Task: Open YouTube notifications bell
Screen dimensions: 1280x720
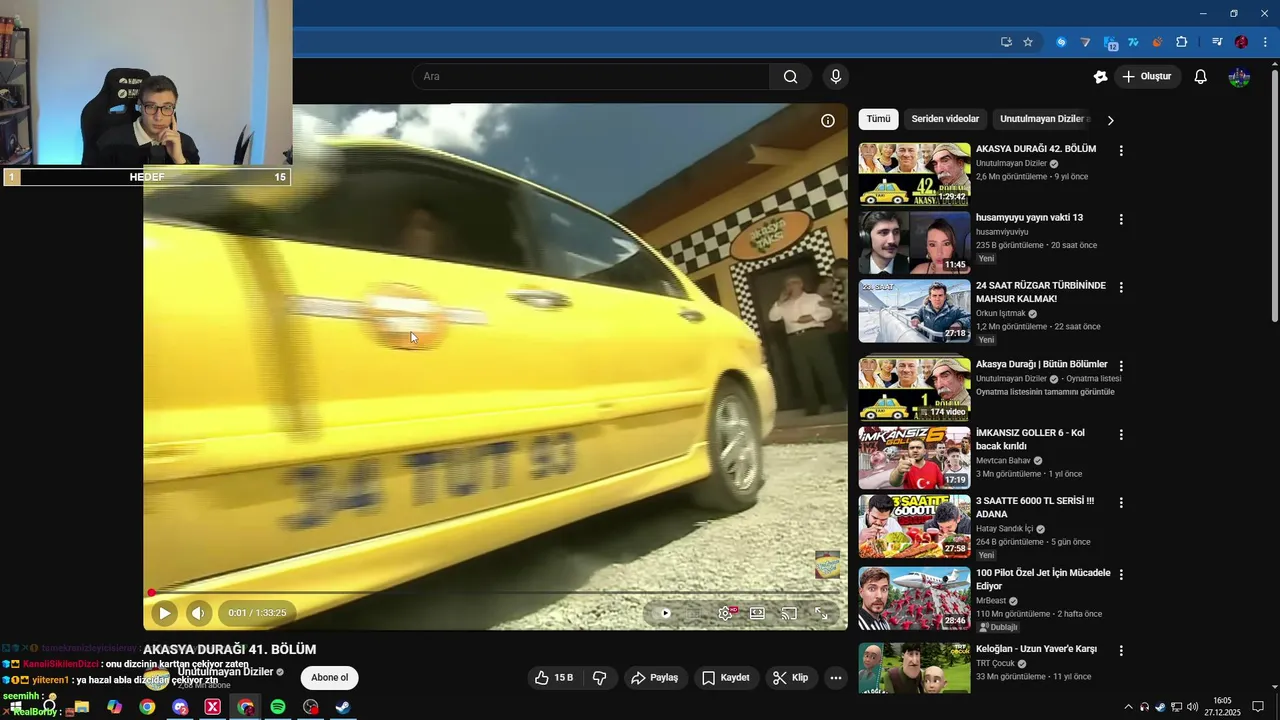Action: pos(1201,77)
